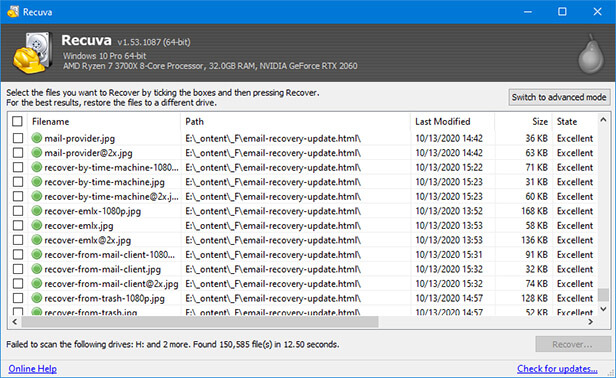Click green status dot of recover-from-mail-client.jpg
This screenshot has width=616, height=378.
(x=37, y=269)
